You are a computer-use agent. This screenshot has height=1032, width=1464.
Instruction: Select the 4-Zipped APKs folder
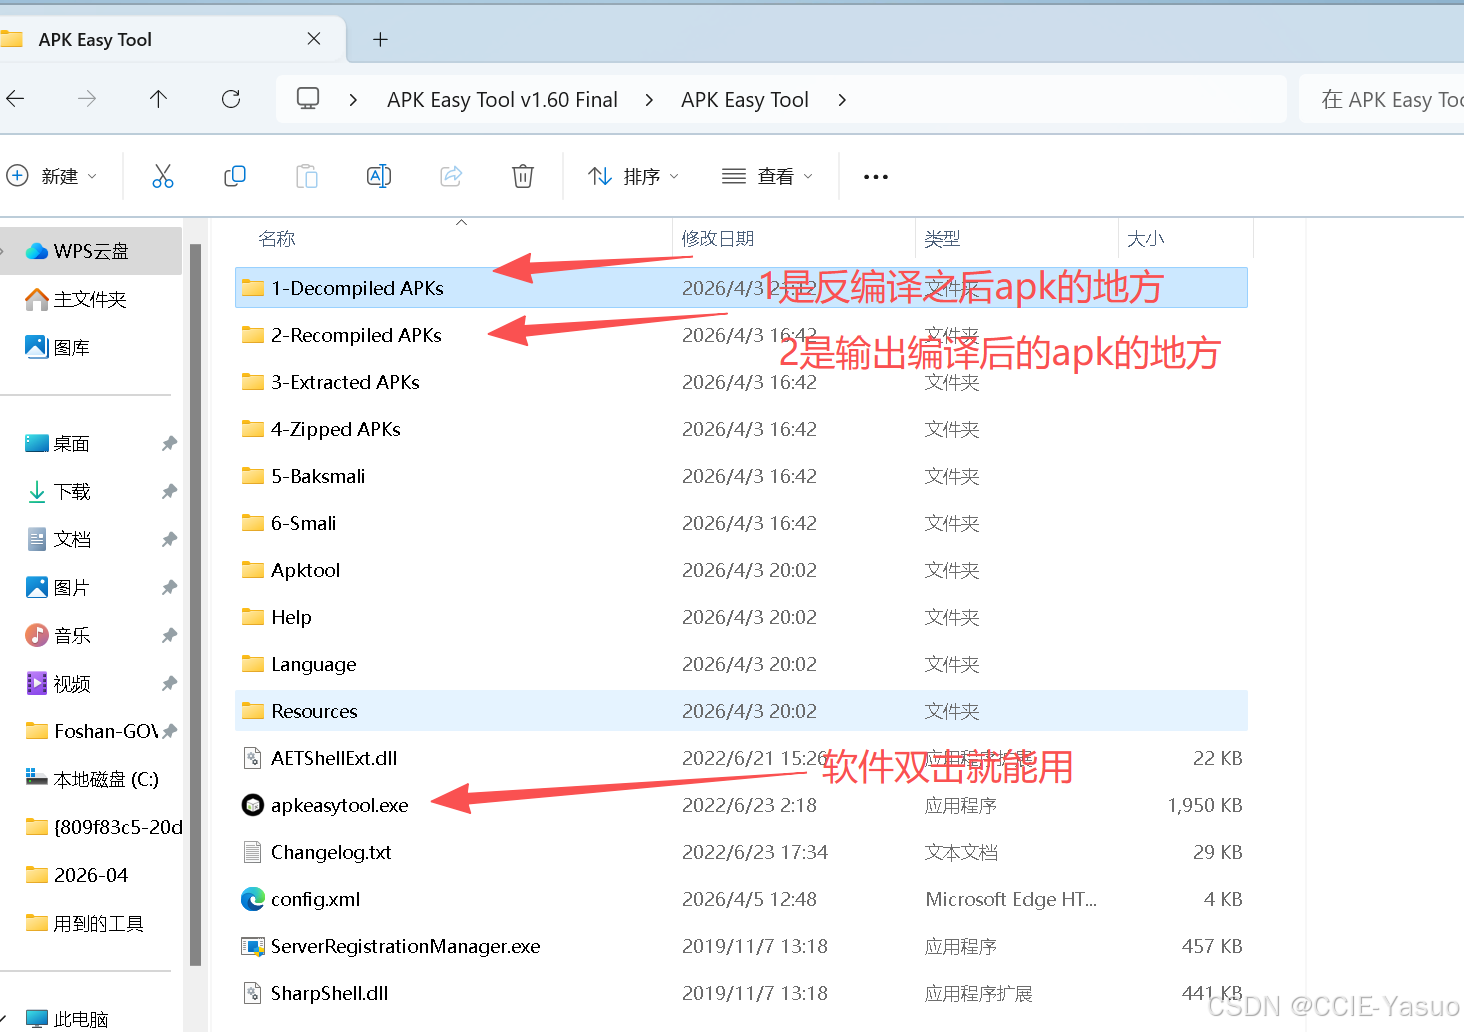tap(741, 429)
